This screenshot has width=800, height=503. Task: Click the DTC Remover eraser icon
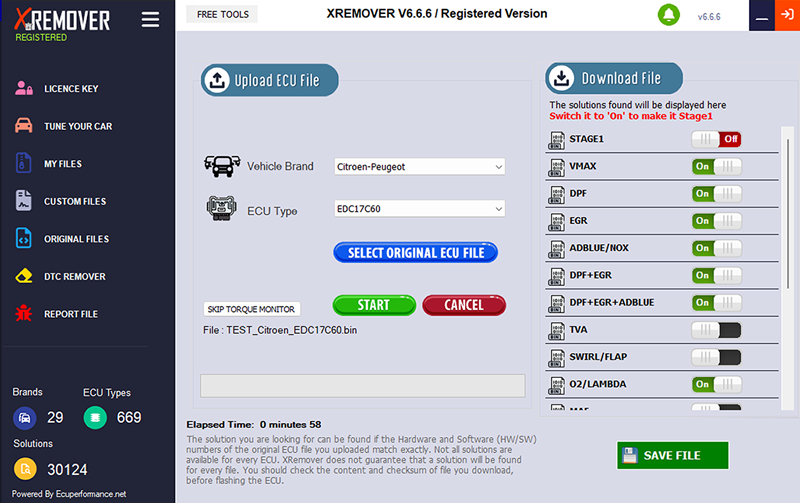click(x=23, y=276)
